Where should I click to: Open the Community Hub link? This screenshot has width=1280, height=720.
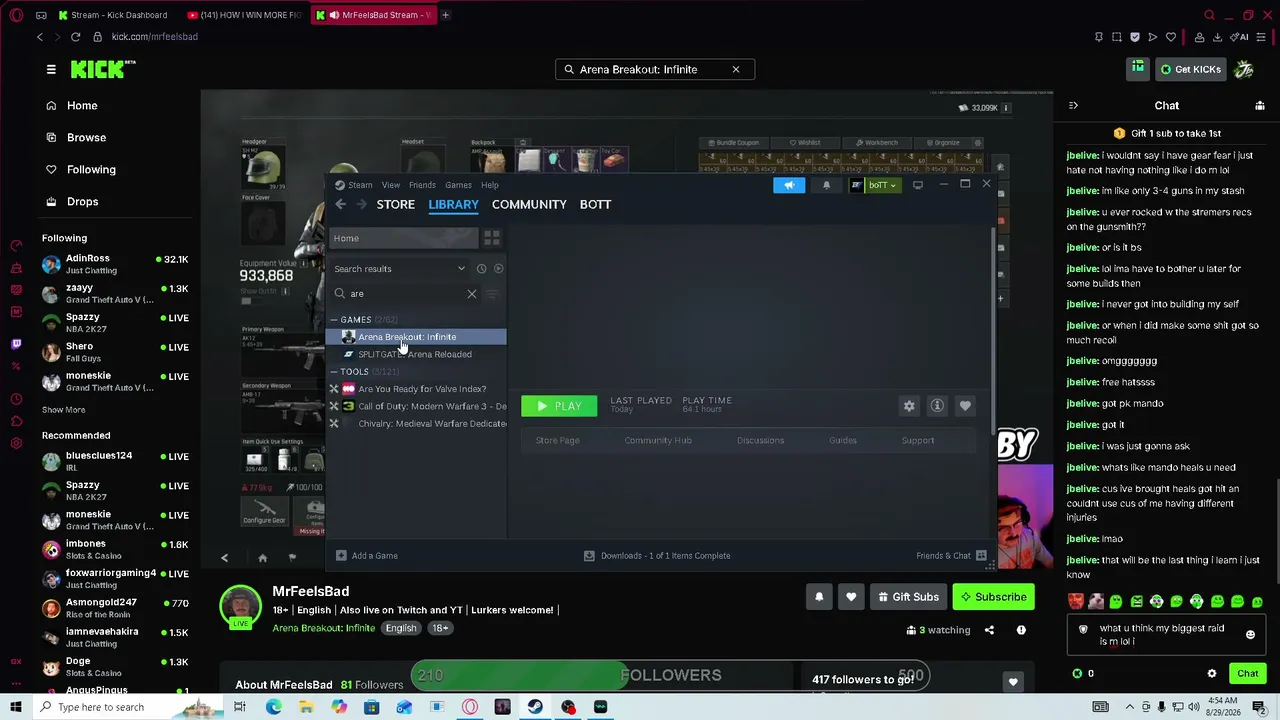(x=658, y=440)
